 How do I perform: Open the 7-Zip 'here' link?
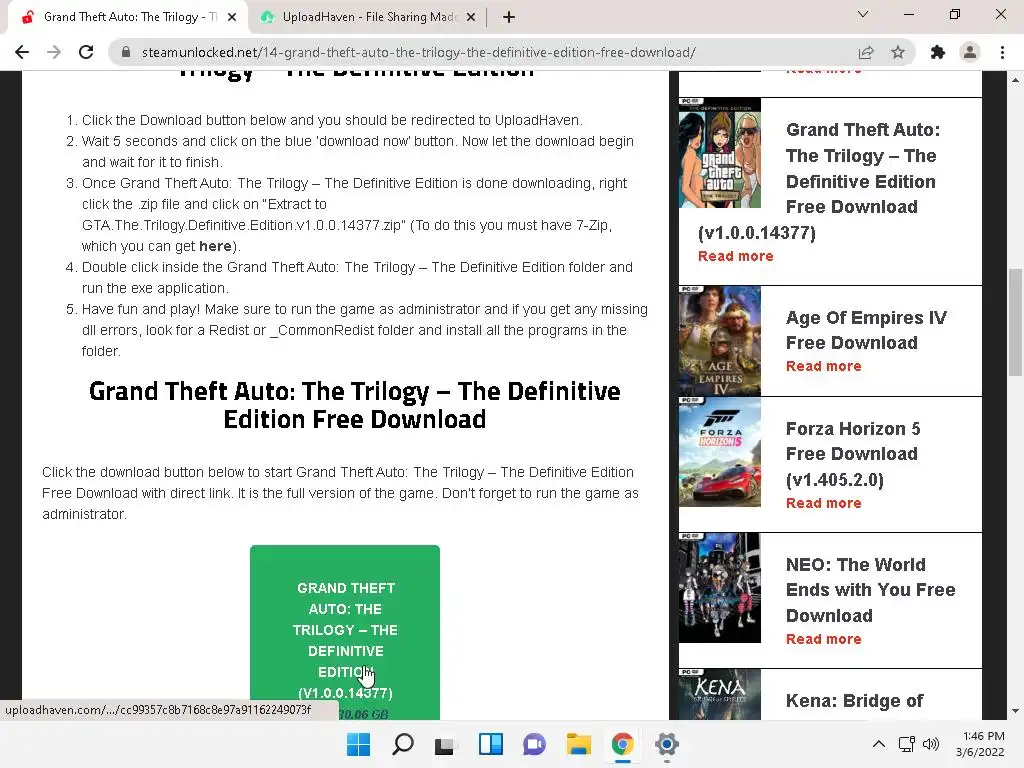tap(215, 246)
